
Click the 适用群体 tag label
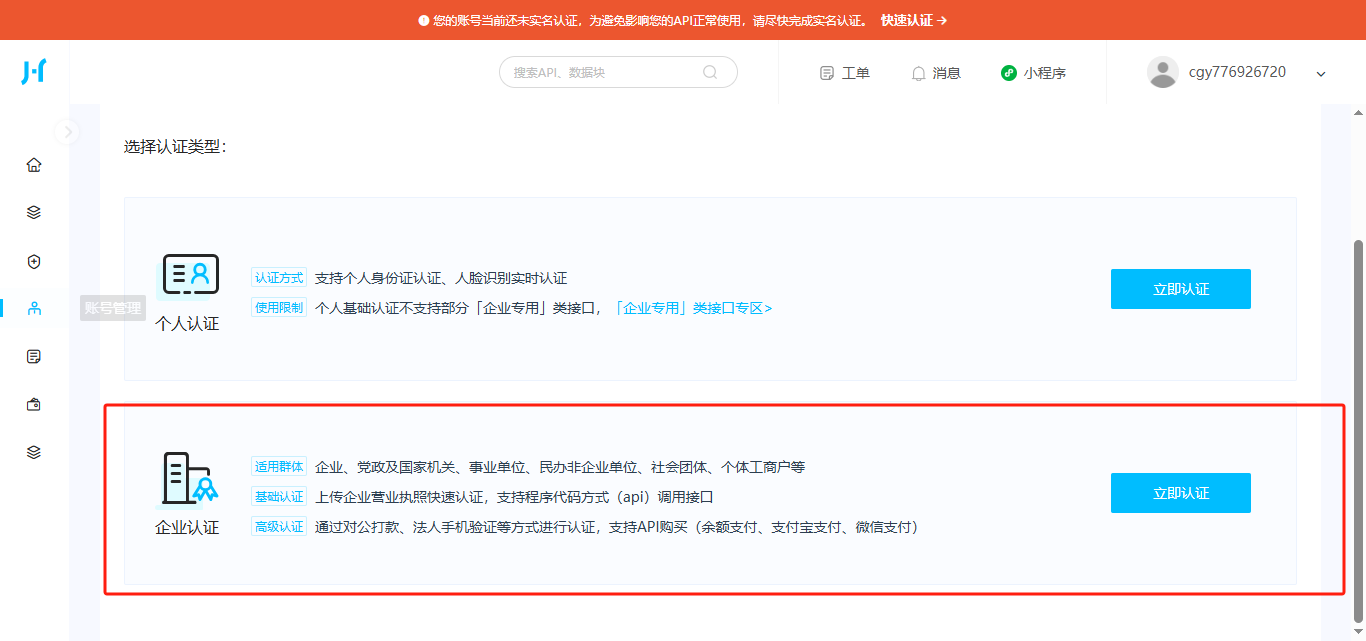tap(279, 467)
